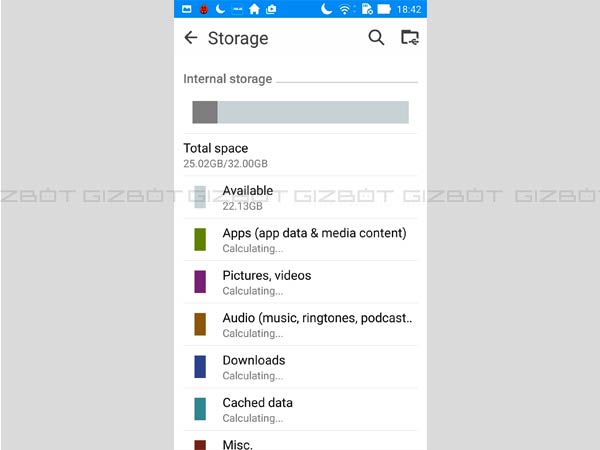
Task: Tap the Total space entry
Action: [x=225, y=155]
